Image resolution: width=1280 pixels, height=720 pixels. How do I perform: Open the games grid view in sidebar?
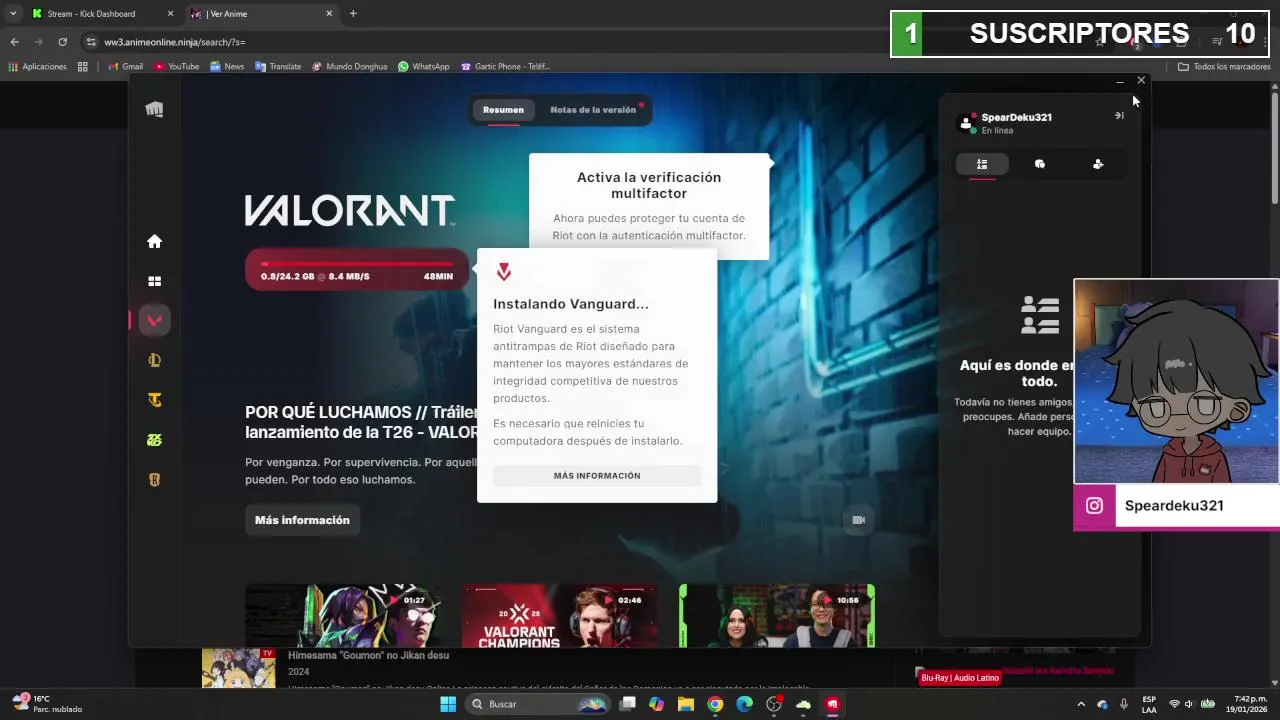154,281
